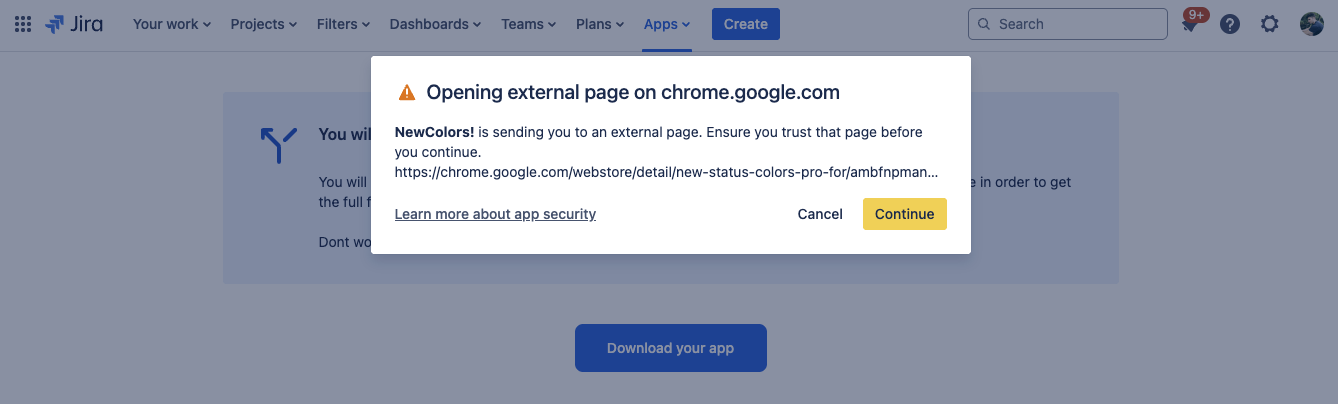Click the user profile avatar
The width and height of the screenshot is (1338, 404).
(x=1311, y=24)
